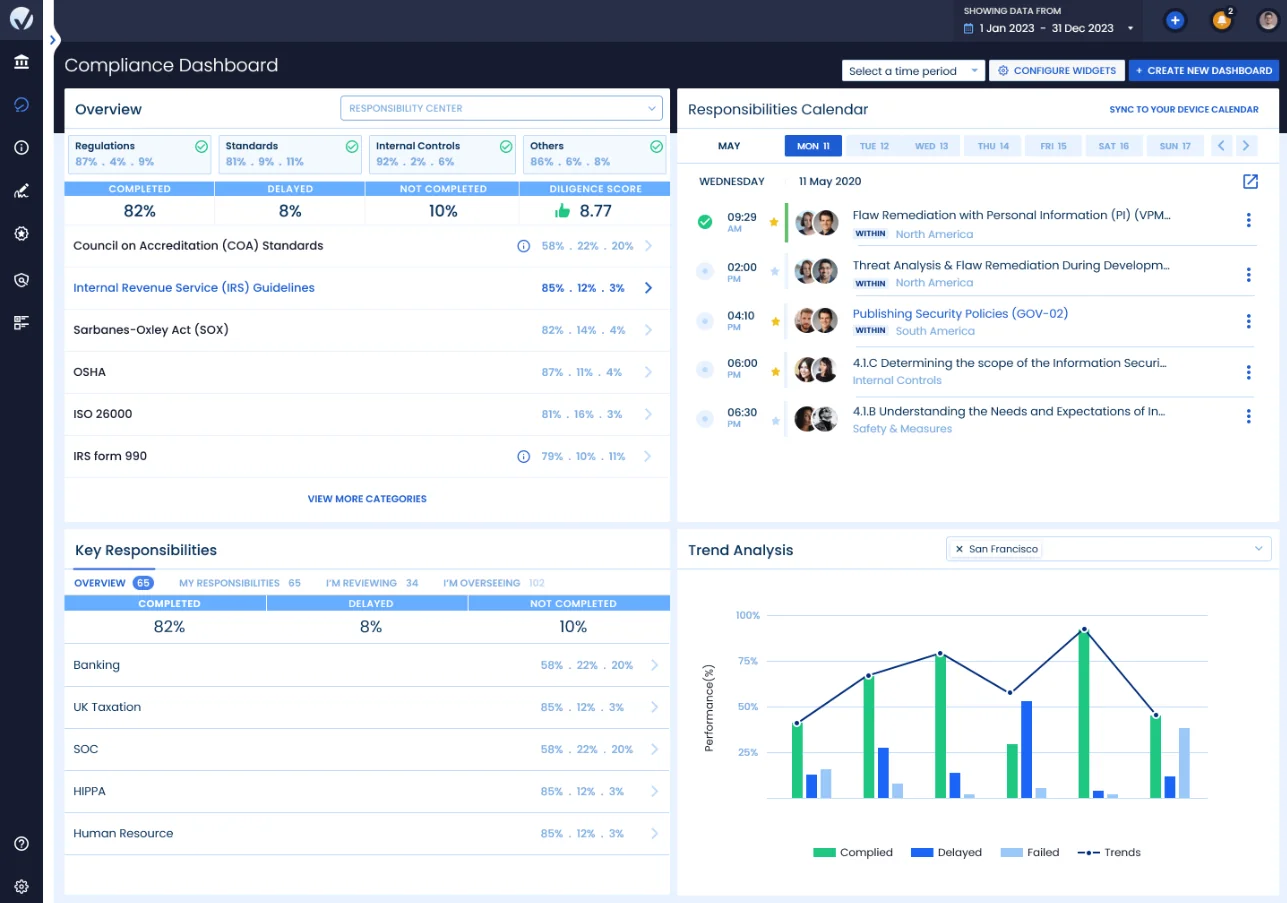The image size is (1287, 903).
Task: Remove the San Francisco filter tag
Action: [x=959, y=549]
